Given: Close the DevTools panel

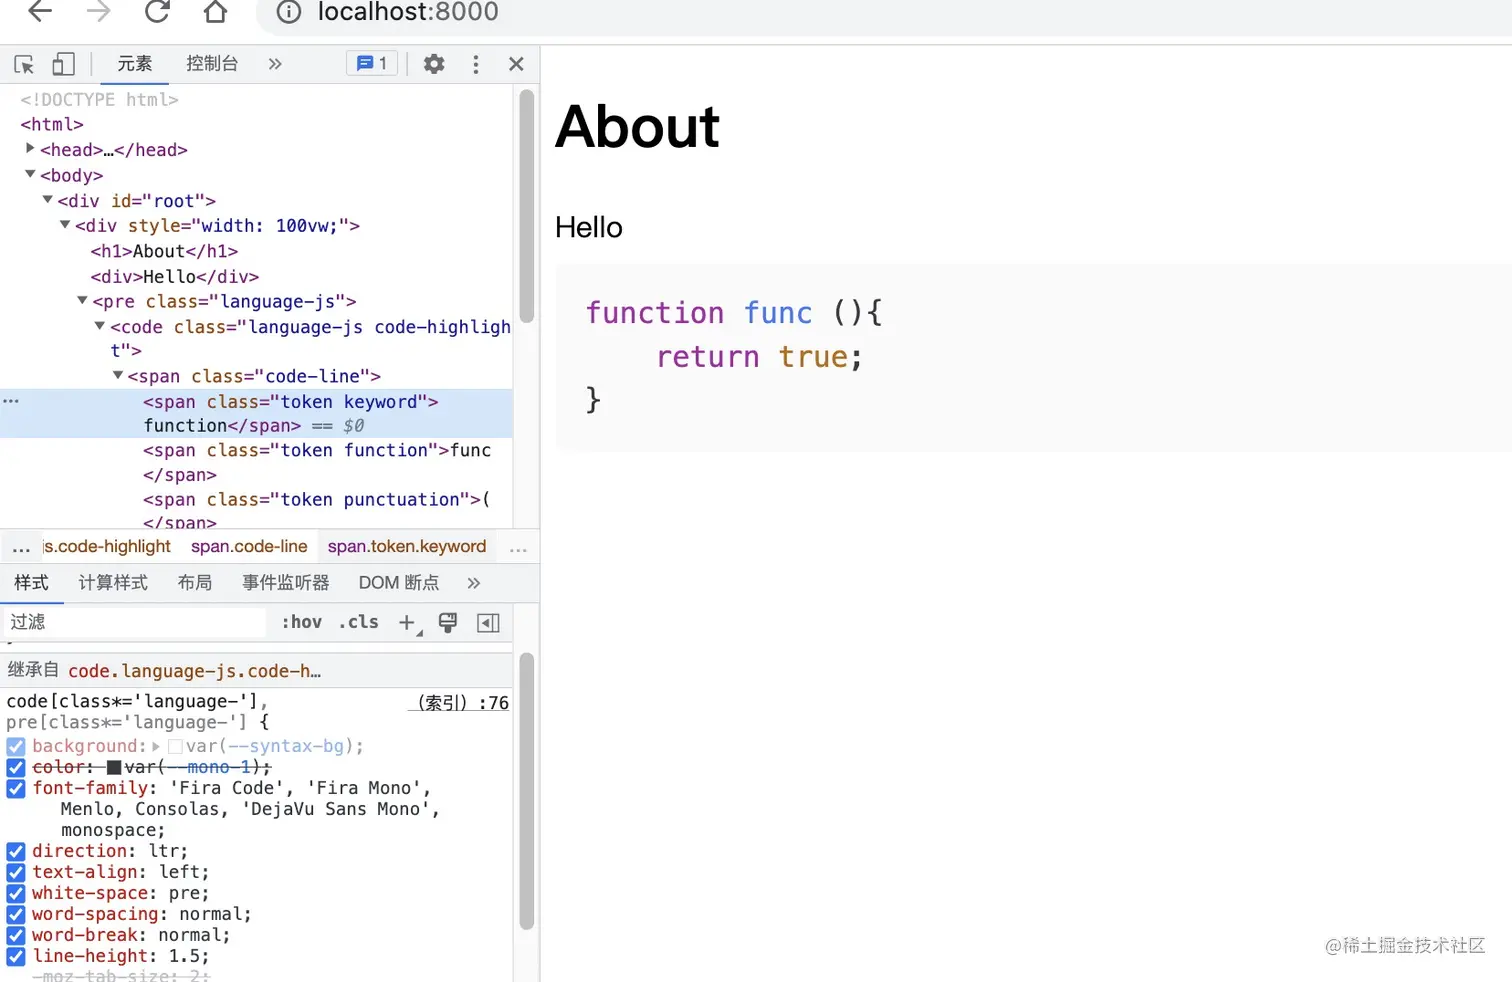Looking at the screenshot, I should coord(516,64).
